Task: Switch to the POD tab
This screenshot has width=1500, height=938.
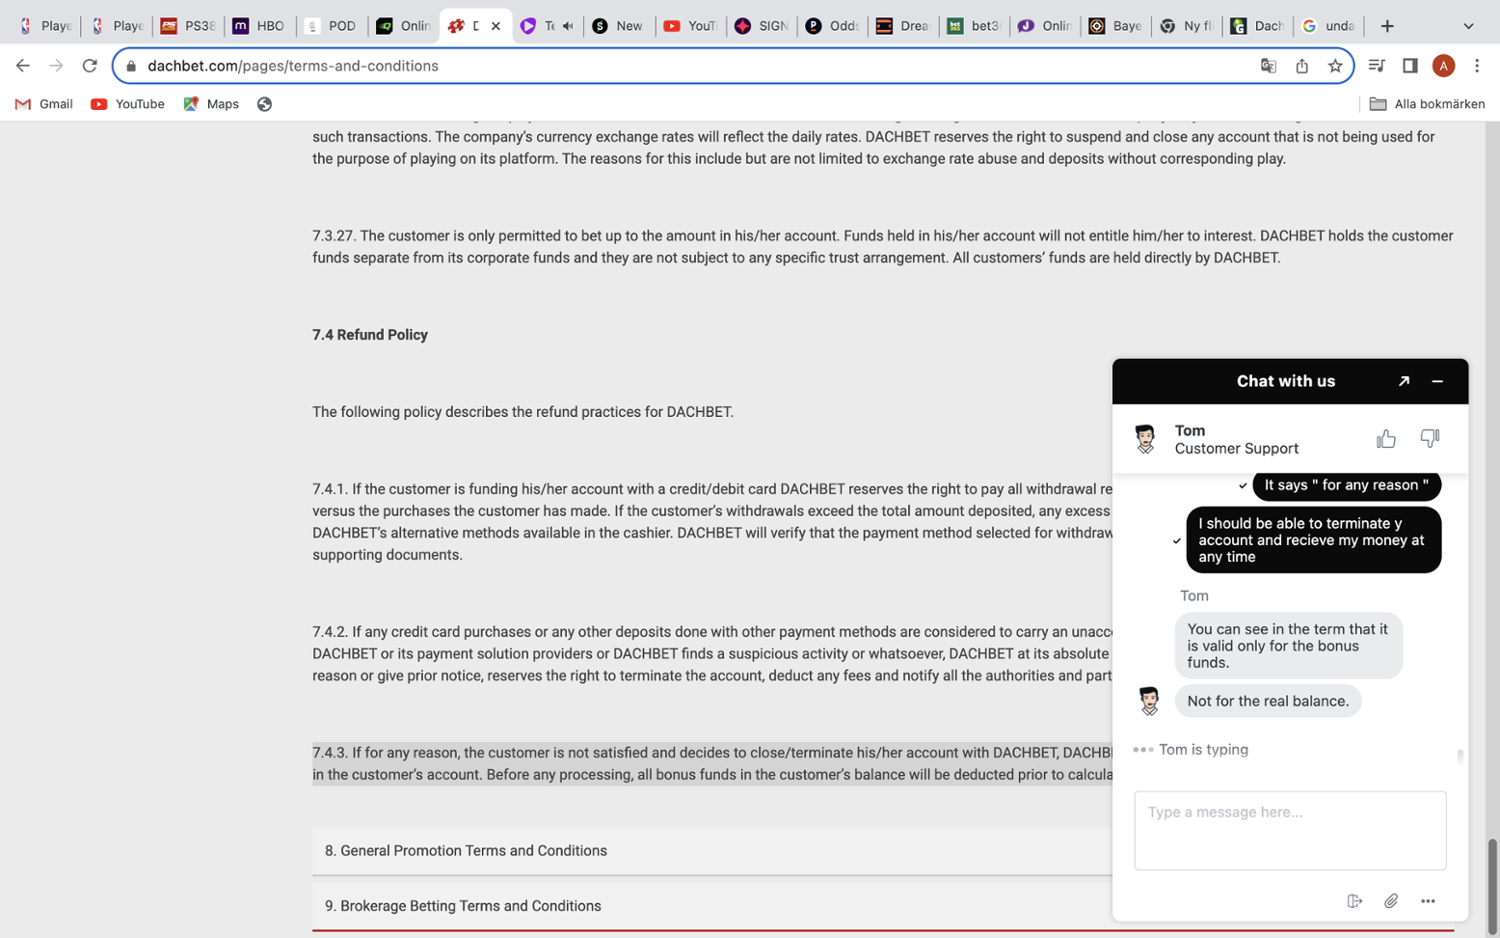Action: pyautogui.click(x=331, y=26)
